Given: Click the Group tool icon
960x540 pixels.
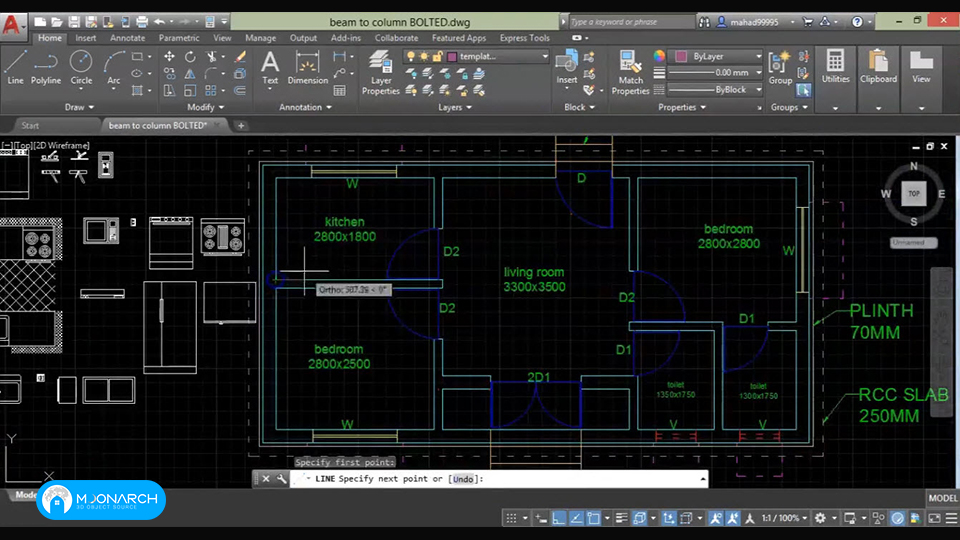Looking at the screenshot, I should 780,67.
